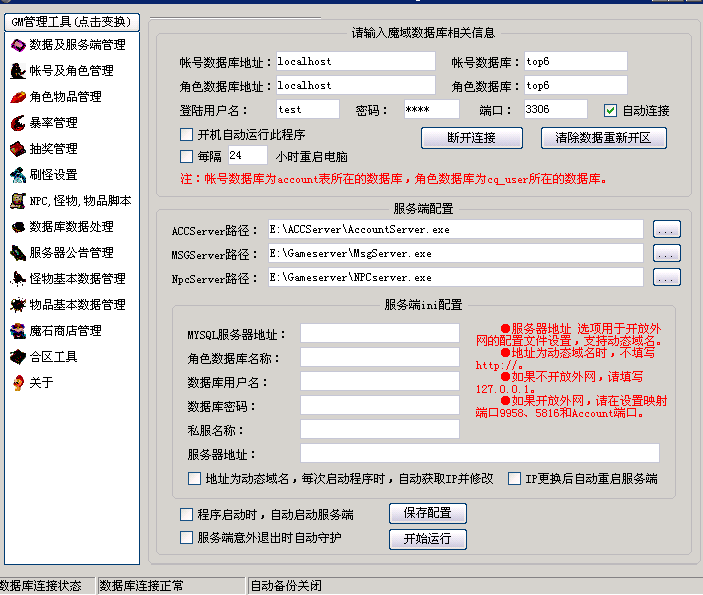Click the 数据库用户名 input field
The height and width of the screenshot is (595, 703).
380,382
